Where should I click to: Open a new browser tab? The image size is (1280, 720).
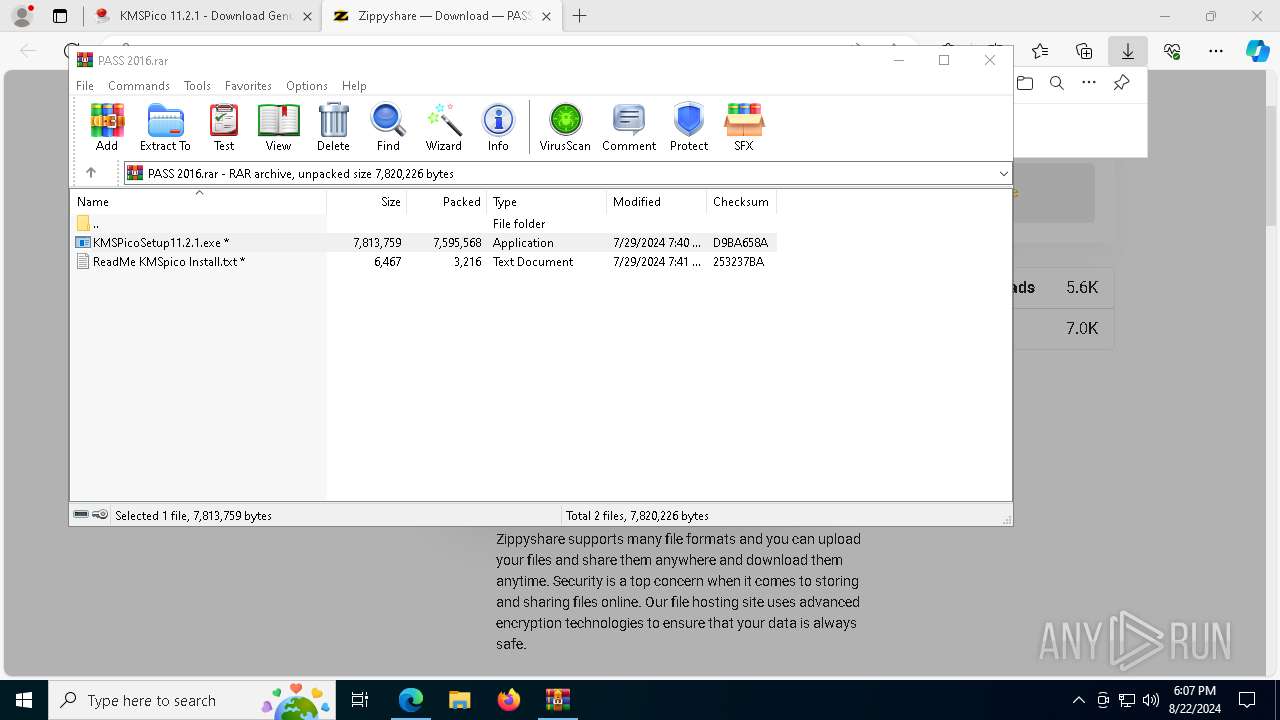click(x=579, y=16)
